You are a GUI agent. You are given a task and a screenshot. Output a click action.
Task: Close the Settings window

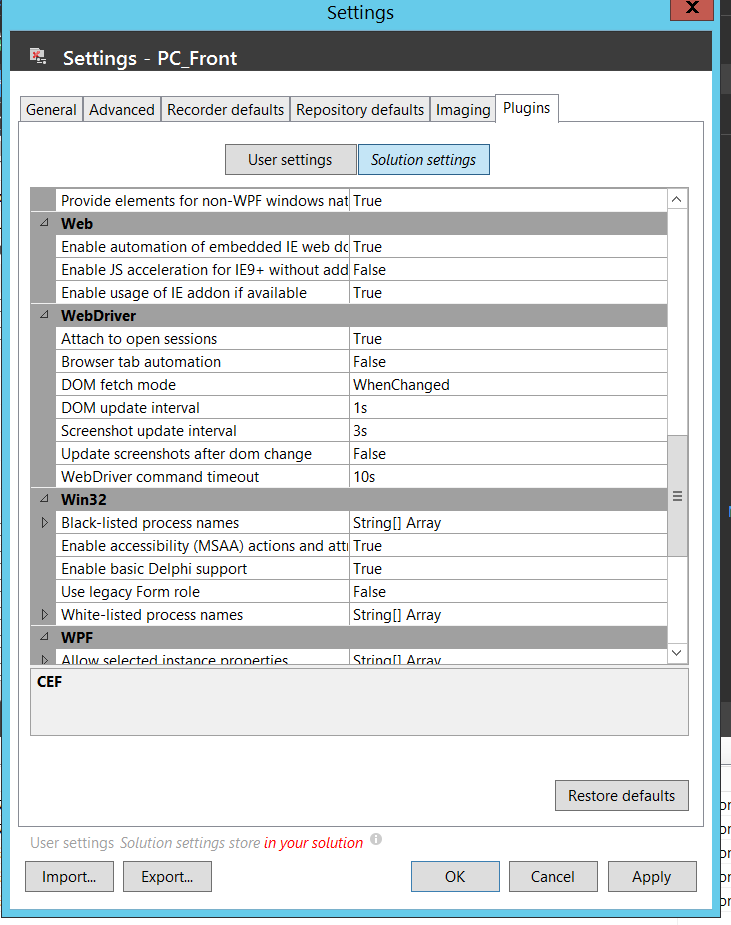[692, 8]
